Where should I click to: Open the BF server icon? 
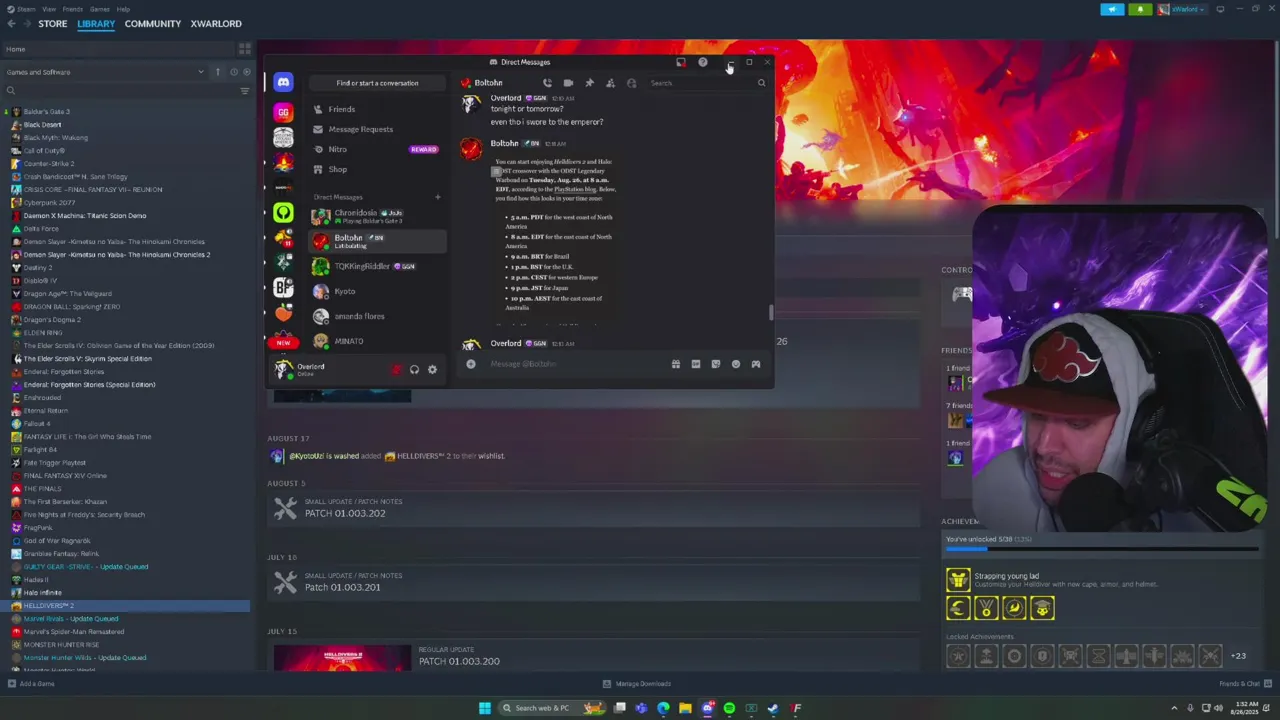tap(283, 288)
